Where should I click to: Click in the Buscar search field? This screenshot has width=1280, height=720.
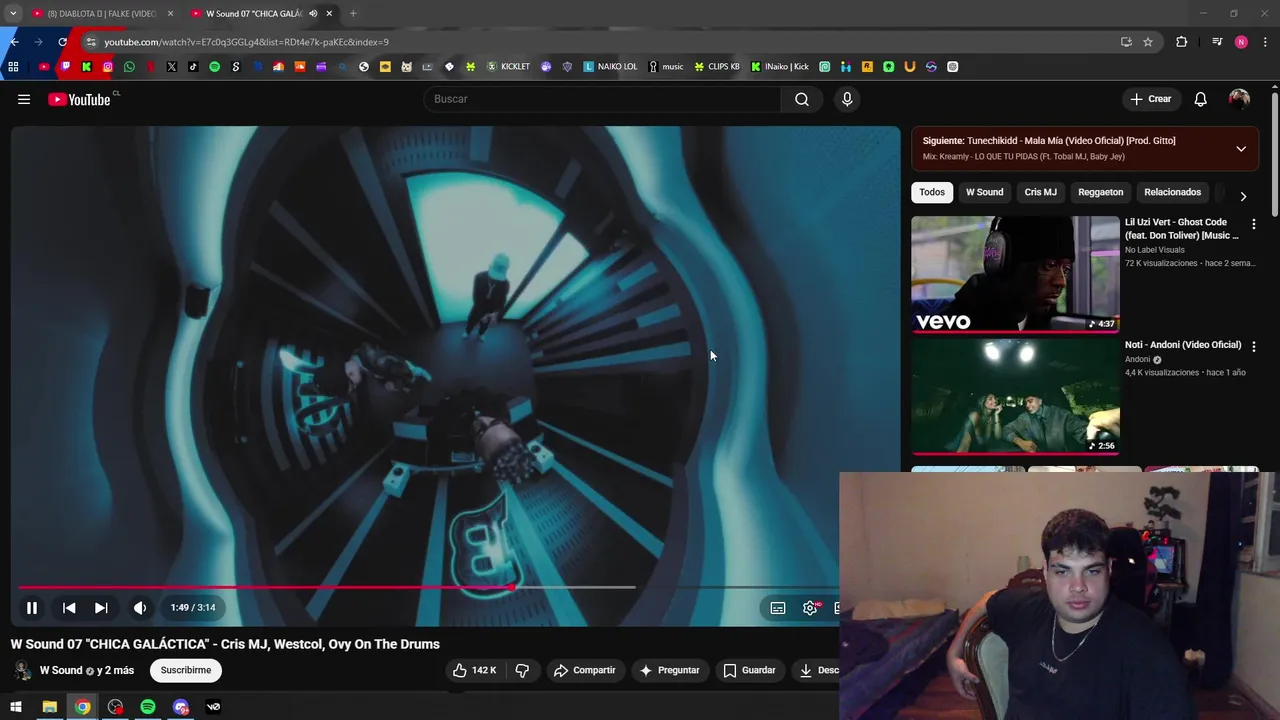(603, 99)
